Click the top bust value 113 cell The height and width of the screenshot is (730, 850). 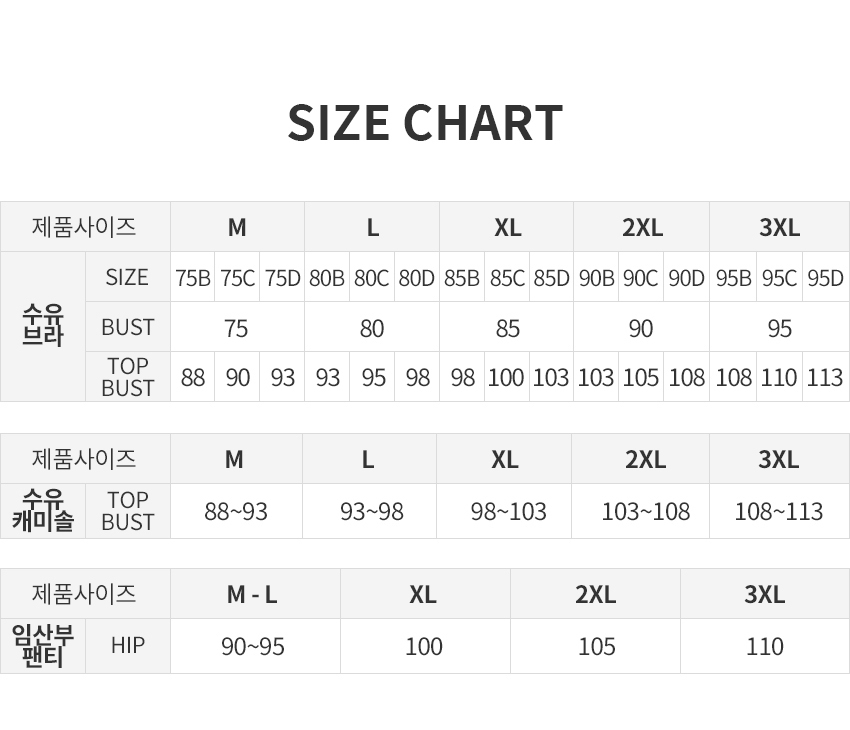coord(826,377)
